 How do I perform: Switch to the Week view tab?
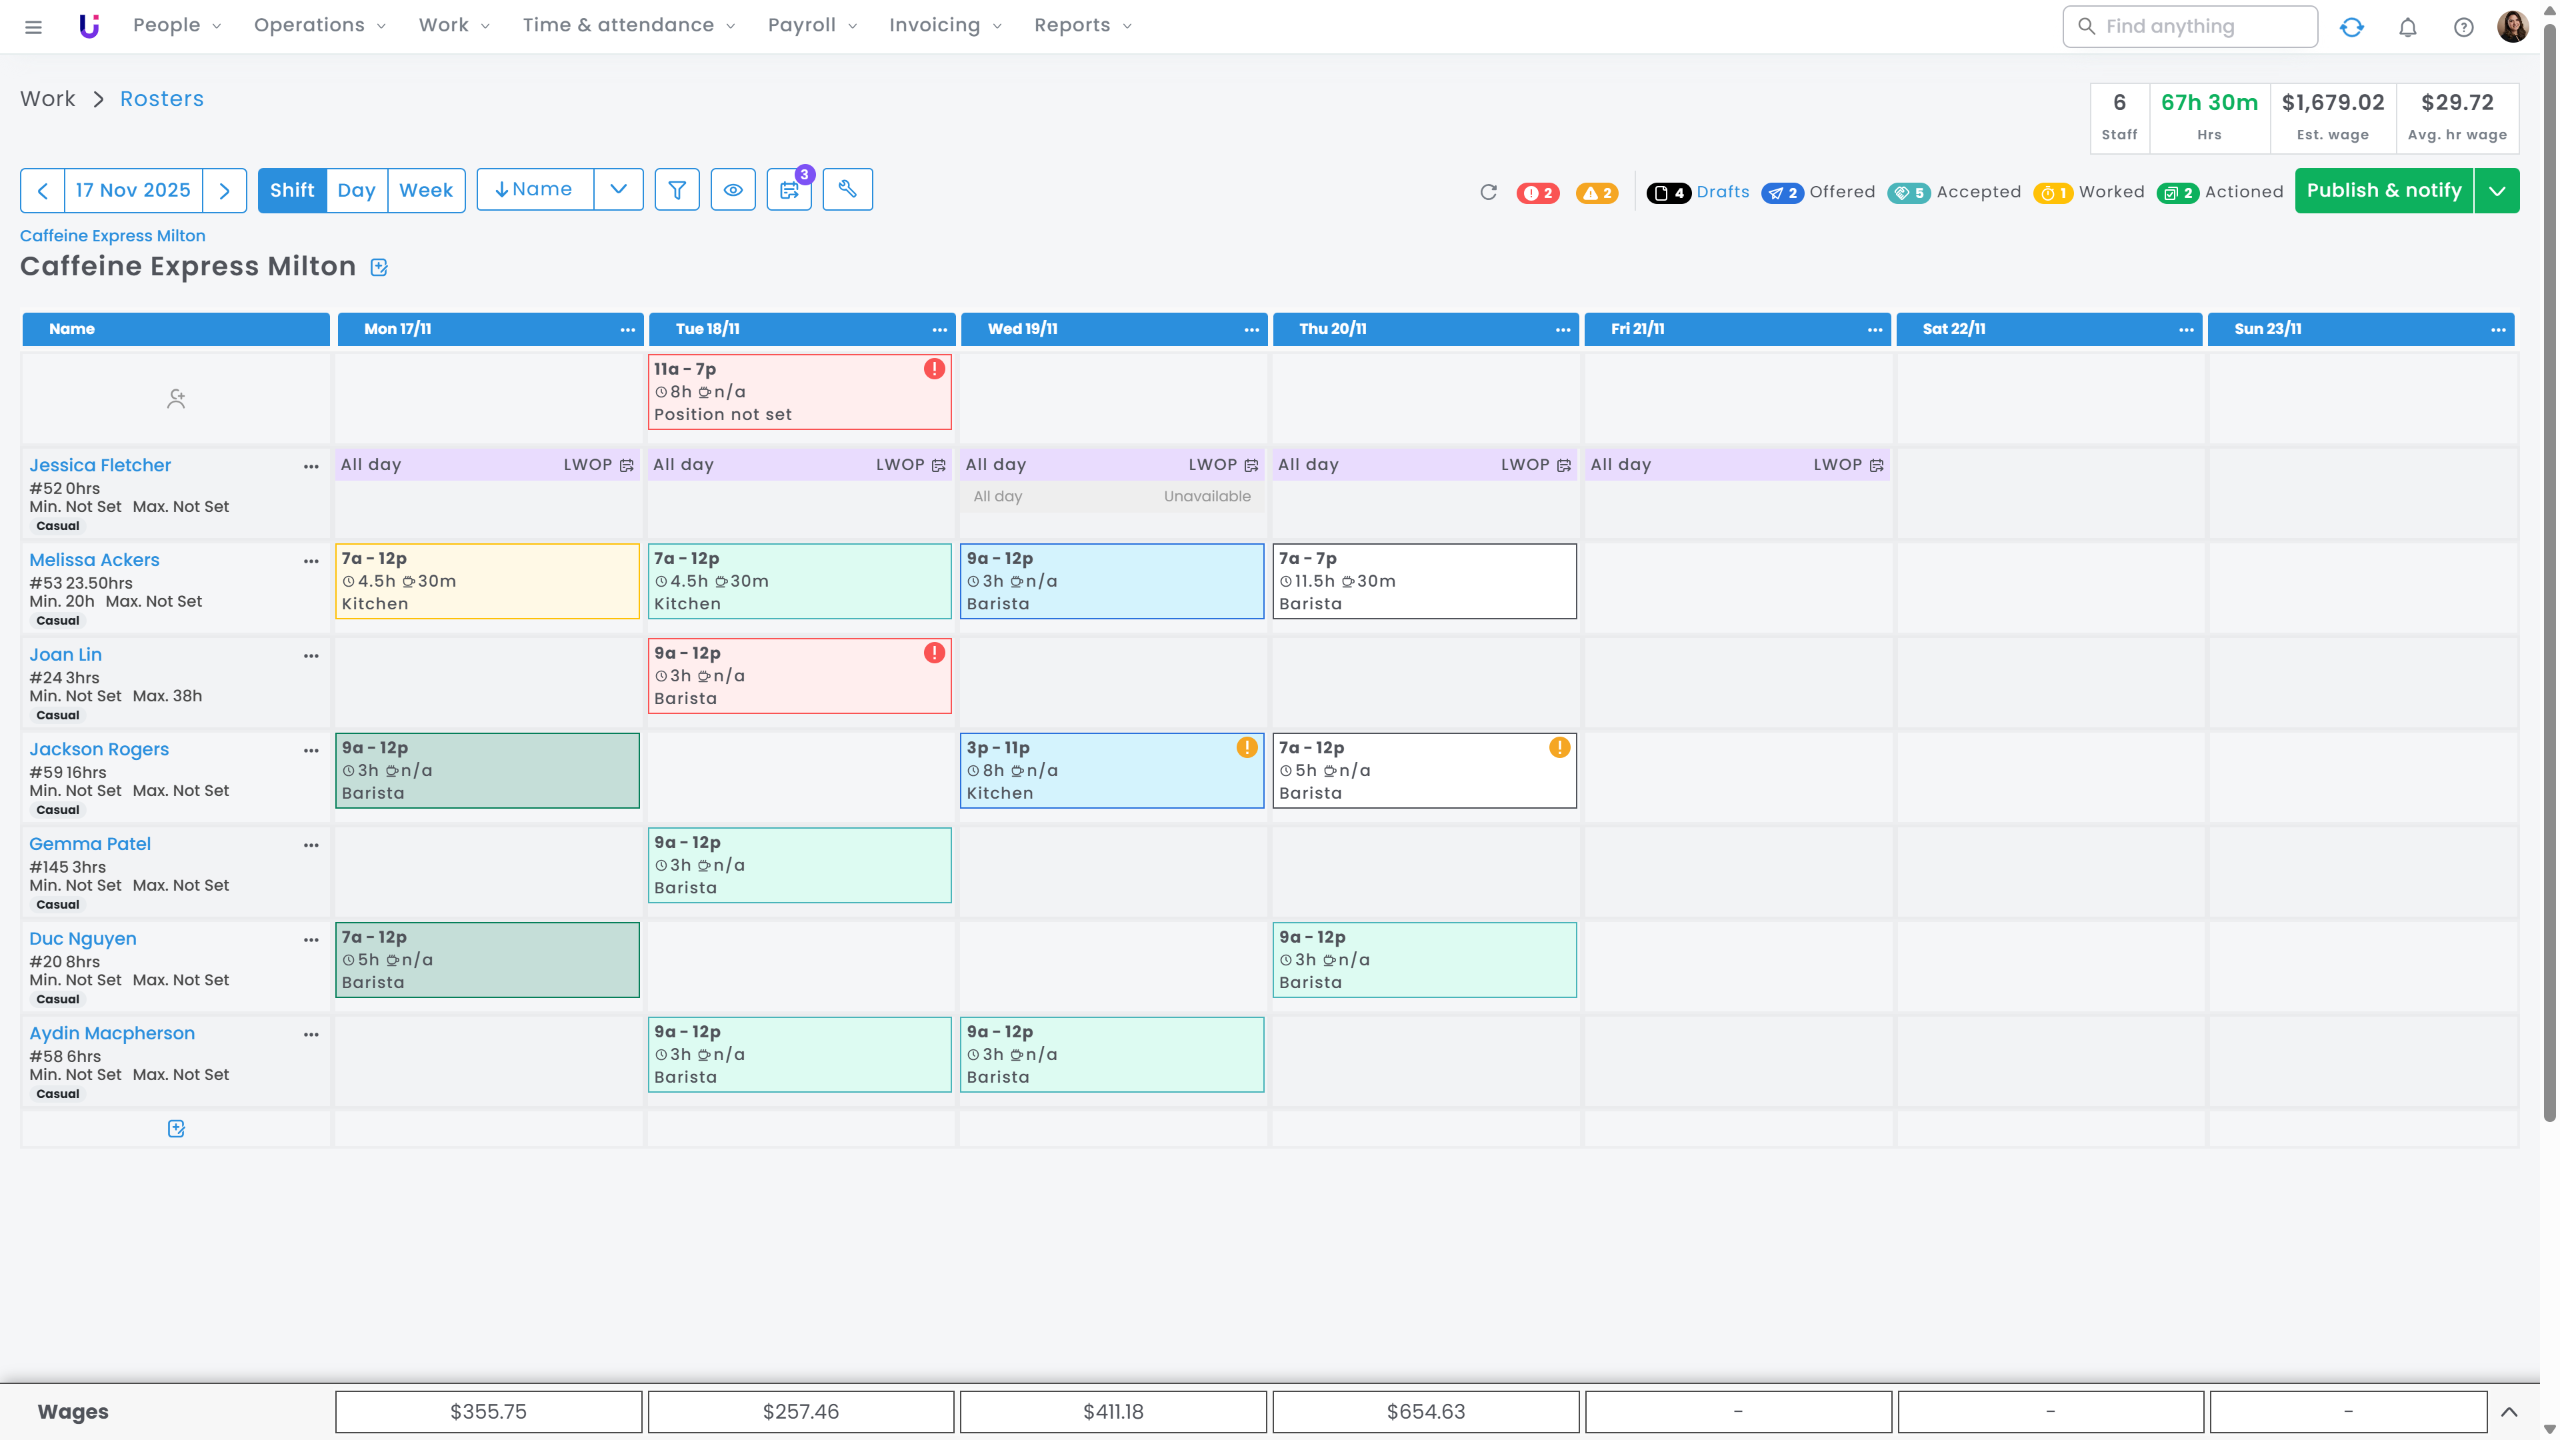coord(426,190)
